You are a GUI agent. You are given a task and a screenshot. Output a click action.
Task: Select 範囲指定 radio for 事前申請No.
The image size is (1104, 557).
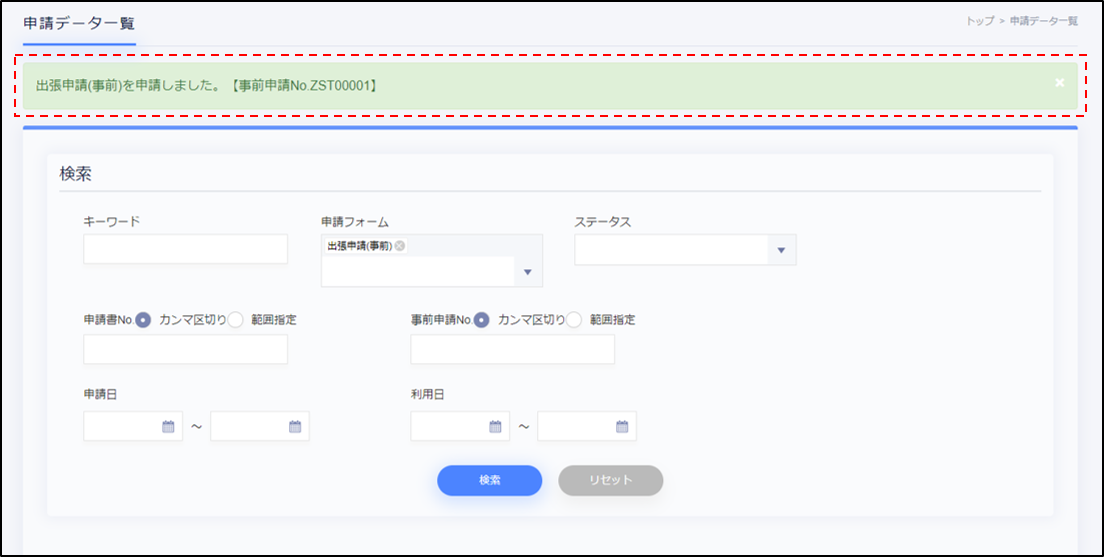tap(575, 320)
